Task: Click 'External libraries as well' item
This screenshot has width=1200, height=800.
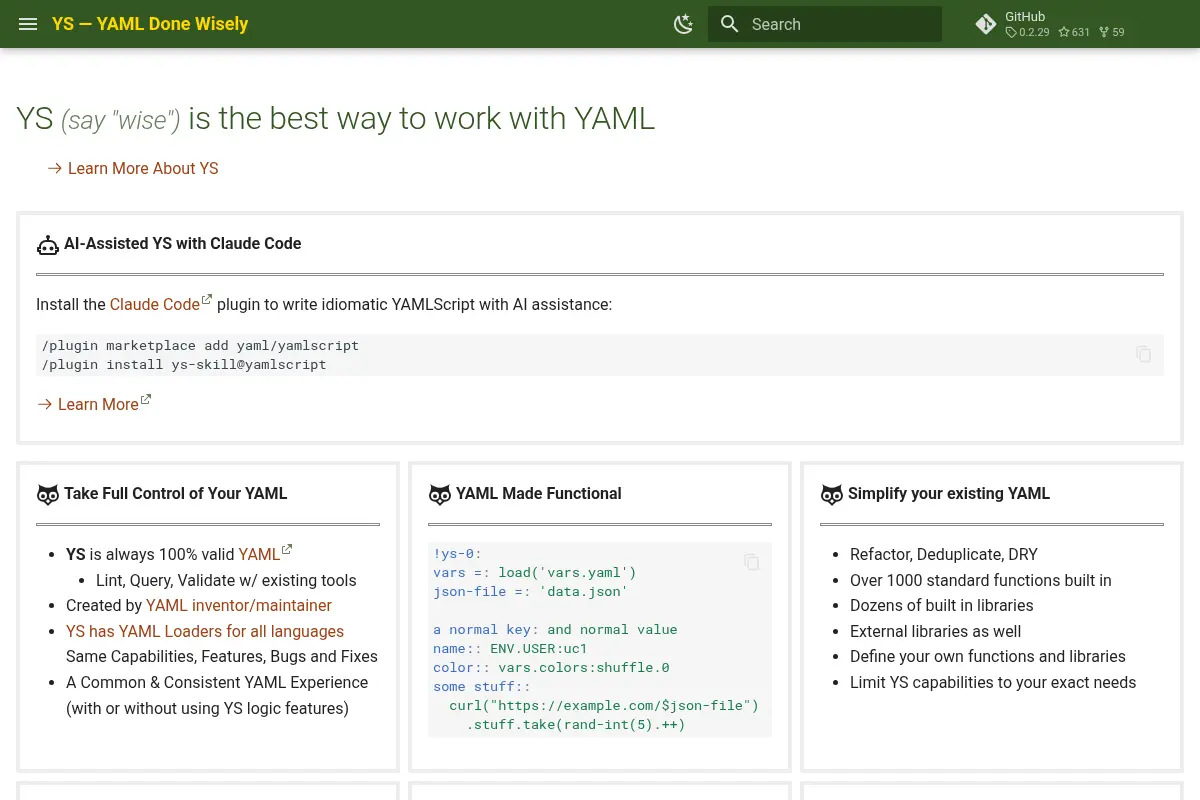Action: [x=936, y=631]
